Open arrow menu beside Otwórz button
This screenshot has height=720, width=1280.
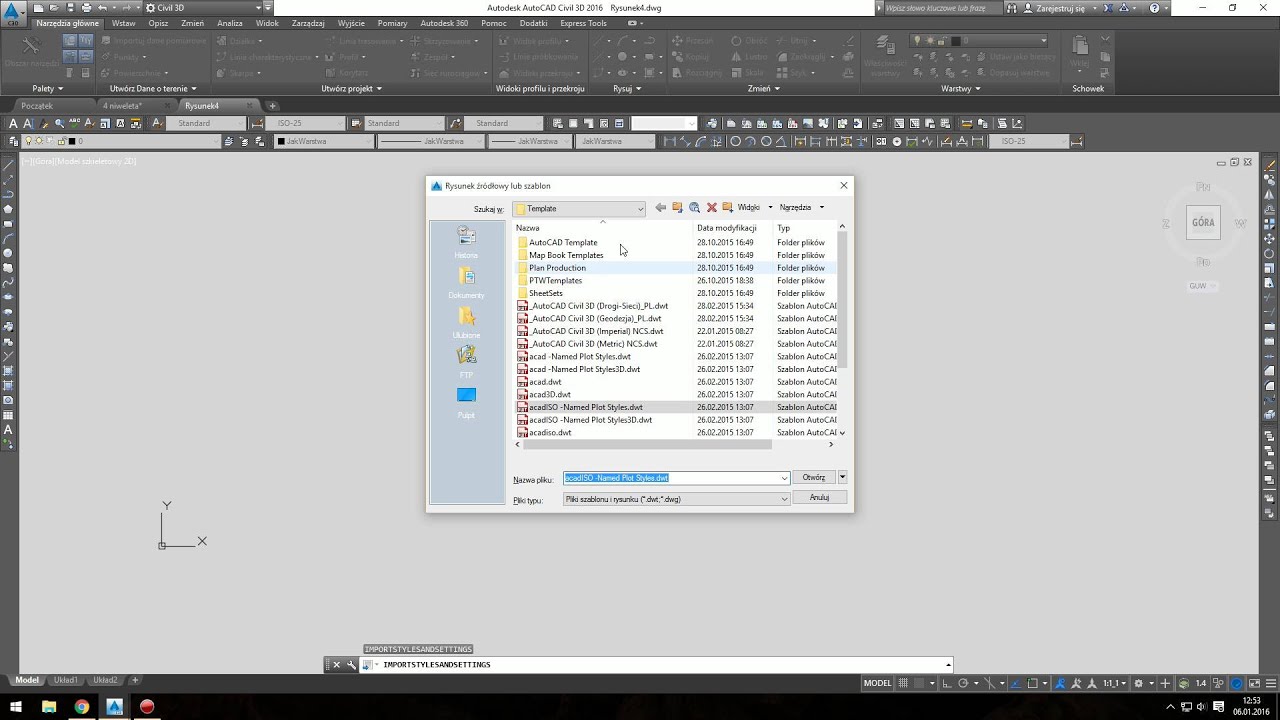(x=843, y=477)
